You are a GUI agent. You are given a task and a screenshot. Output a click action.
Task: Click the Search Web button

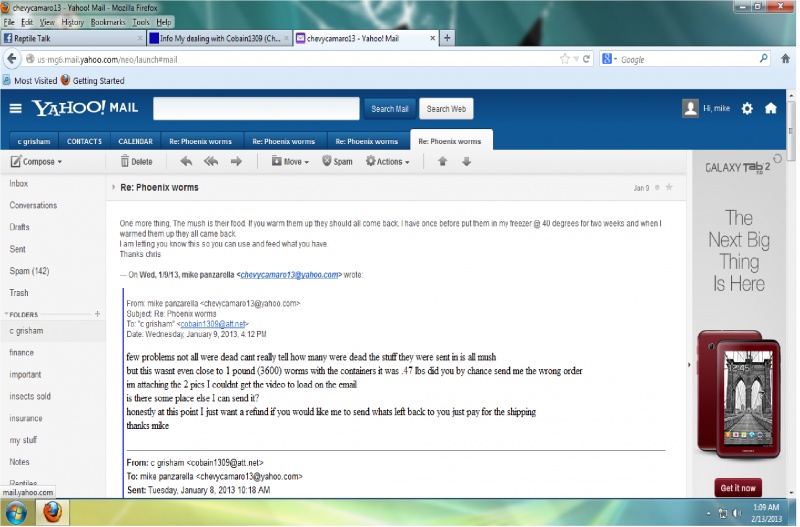coord(446,109)
